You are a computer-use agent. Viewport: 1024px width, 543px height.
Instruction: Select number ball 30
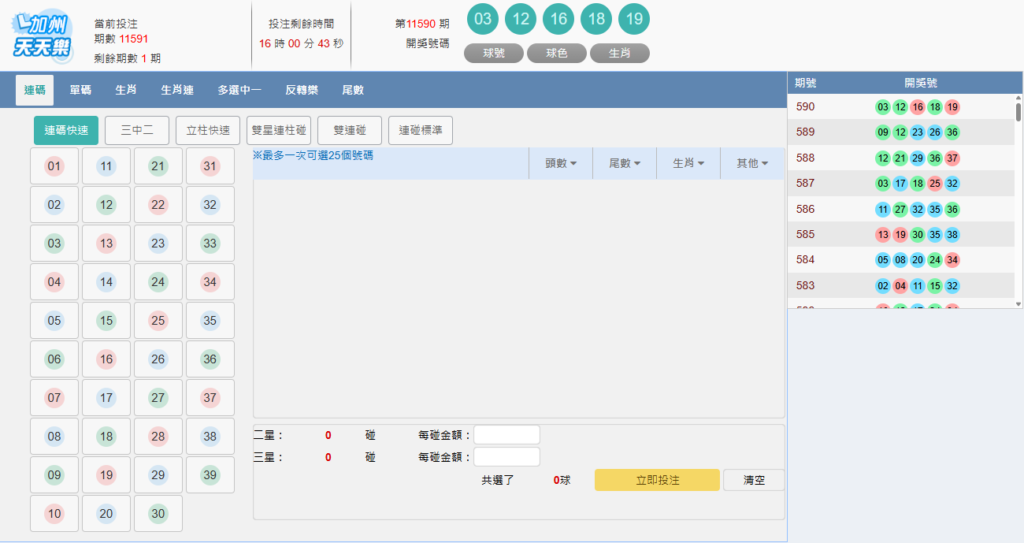(x=158, y=513)
